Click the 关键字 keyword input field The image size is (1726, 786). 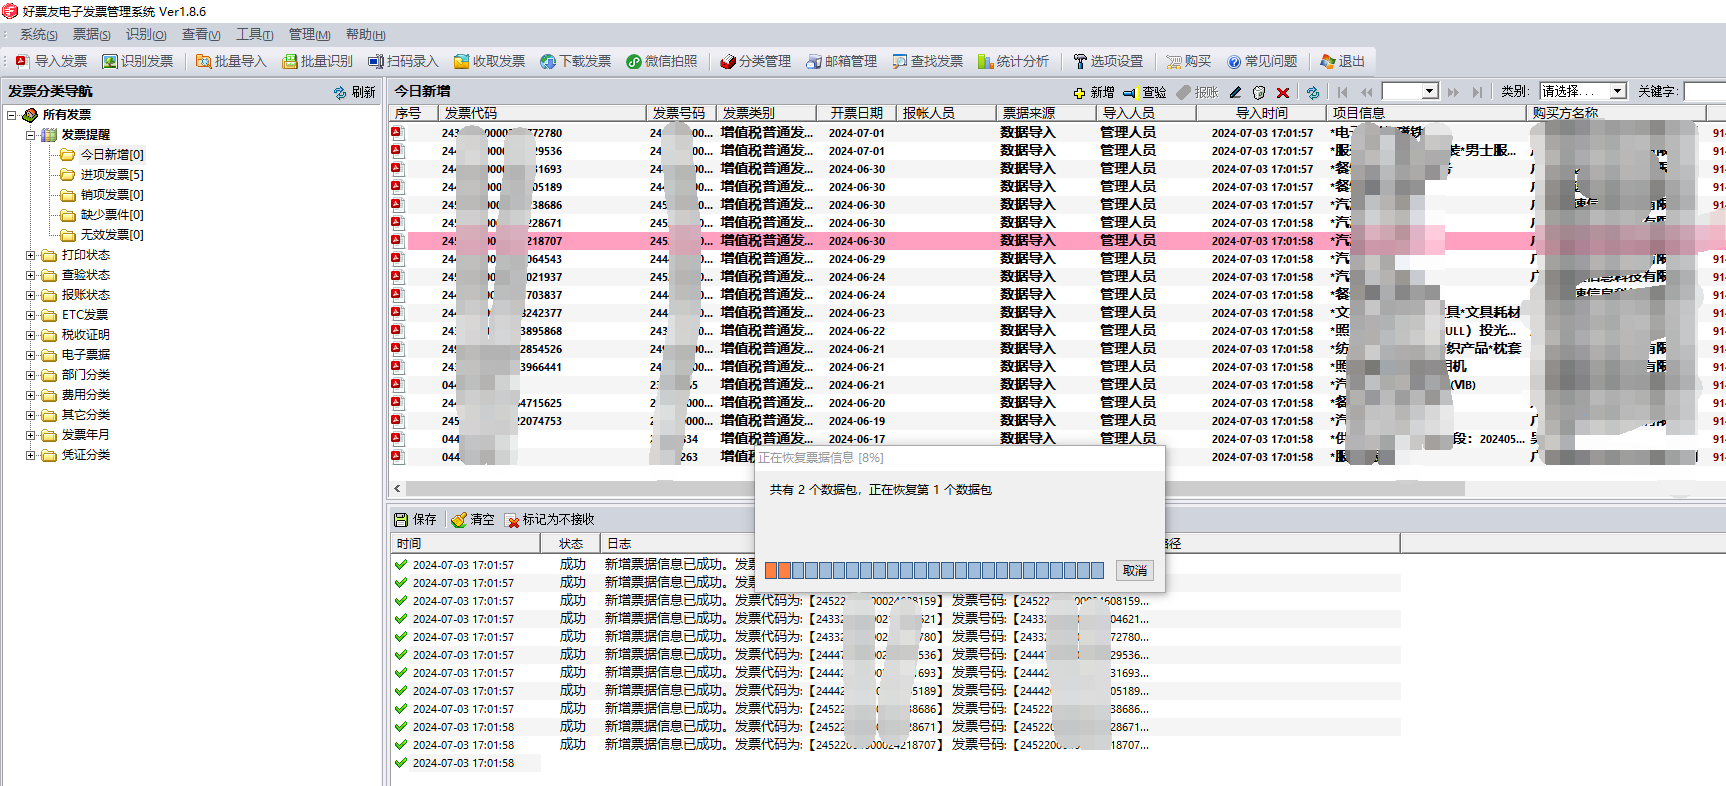click(1704, 91)
